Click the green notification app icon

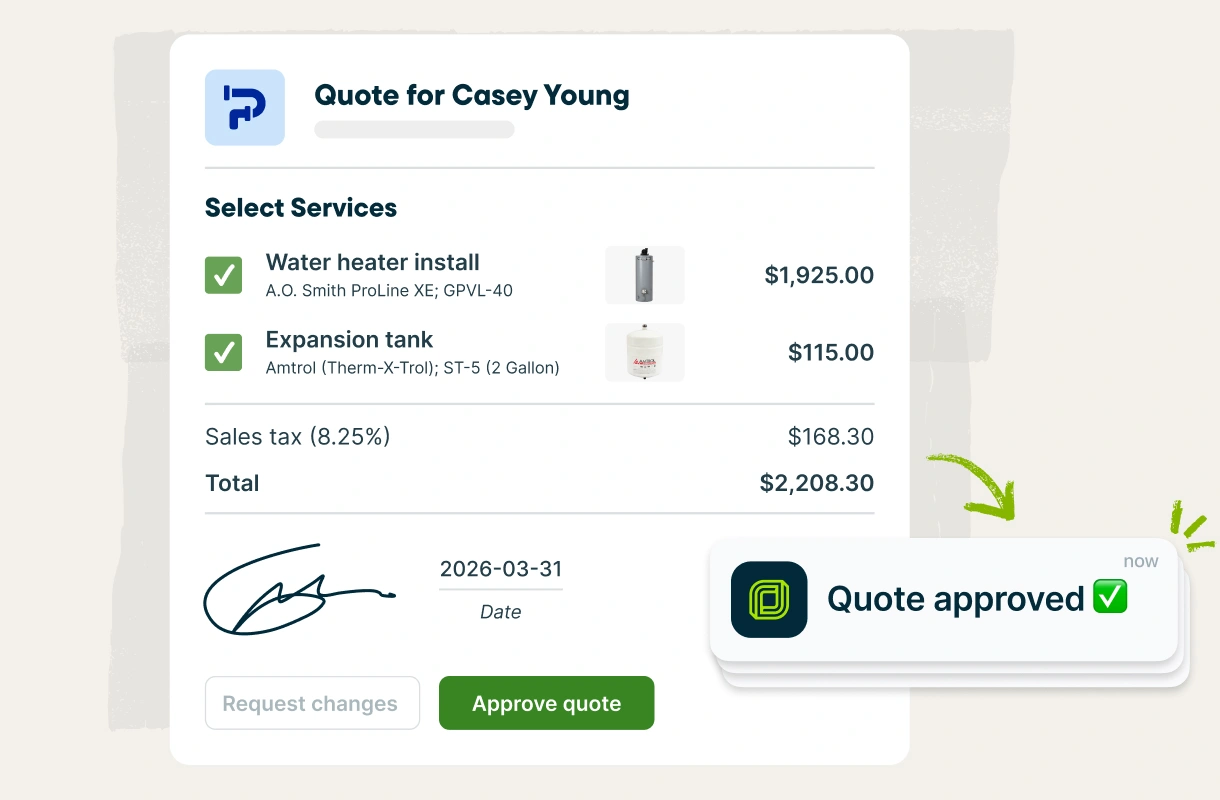coord(768,599)
